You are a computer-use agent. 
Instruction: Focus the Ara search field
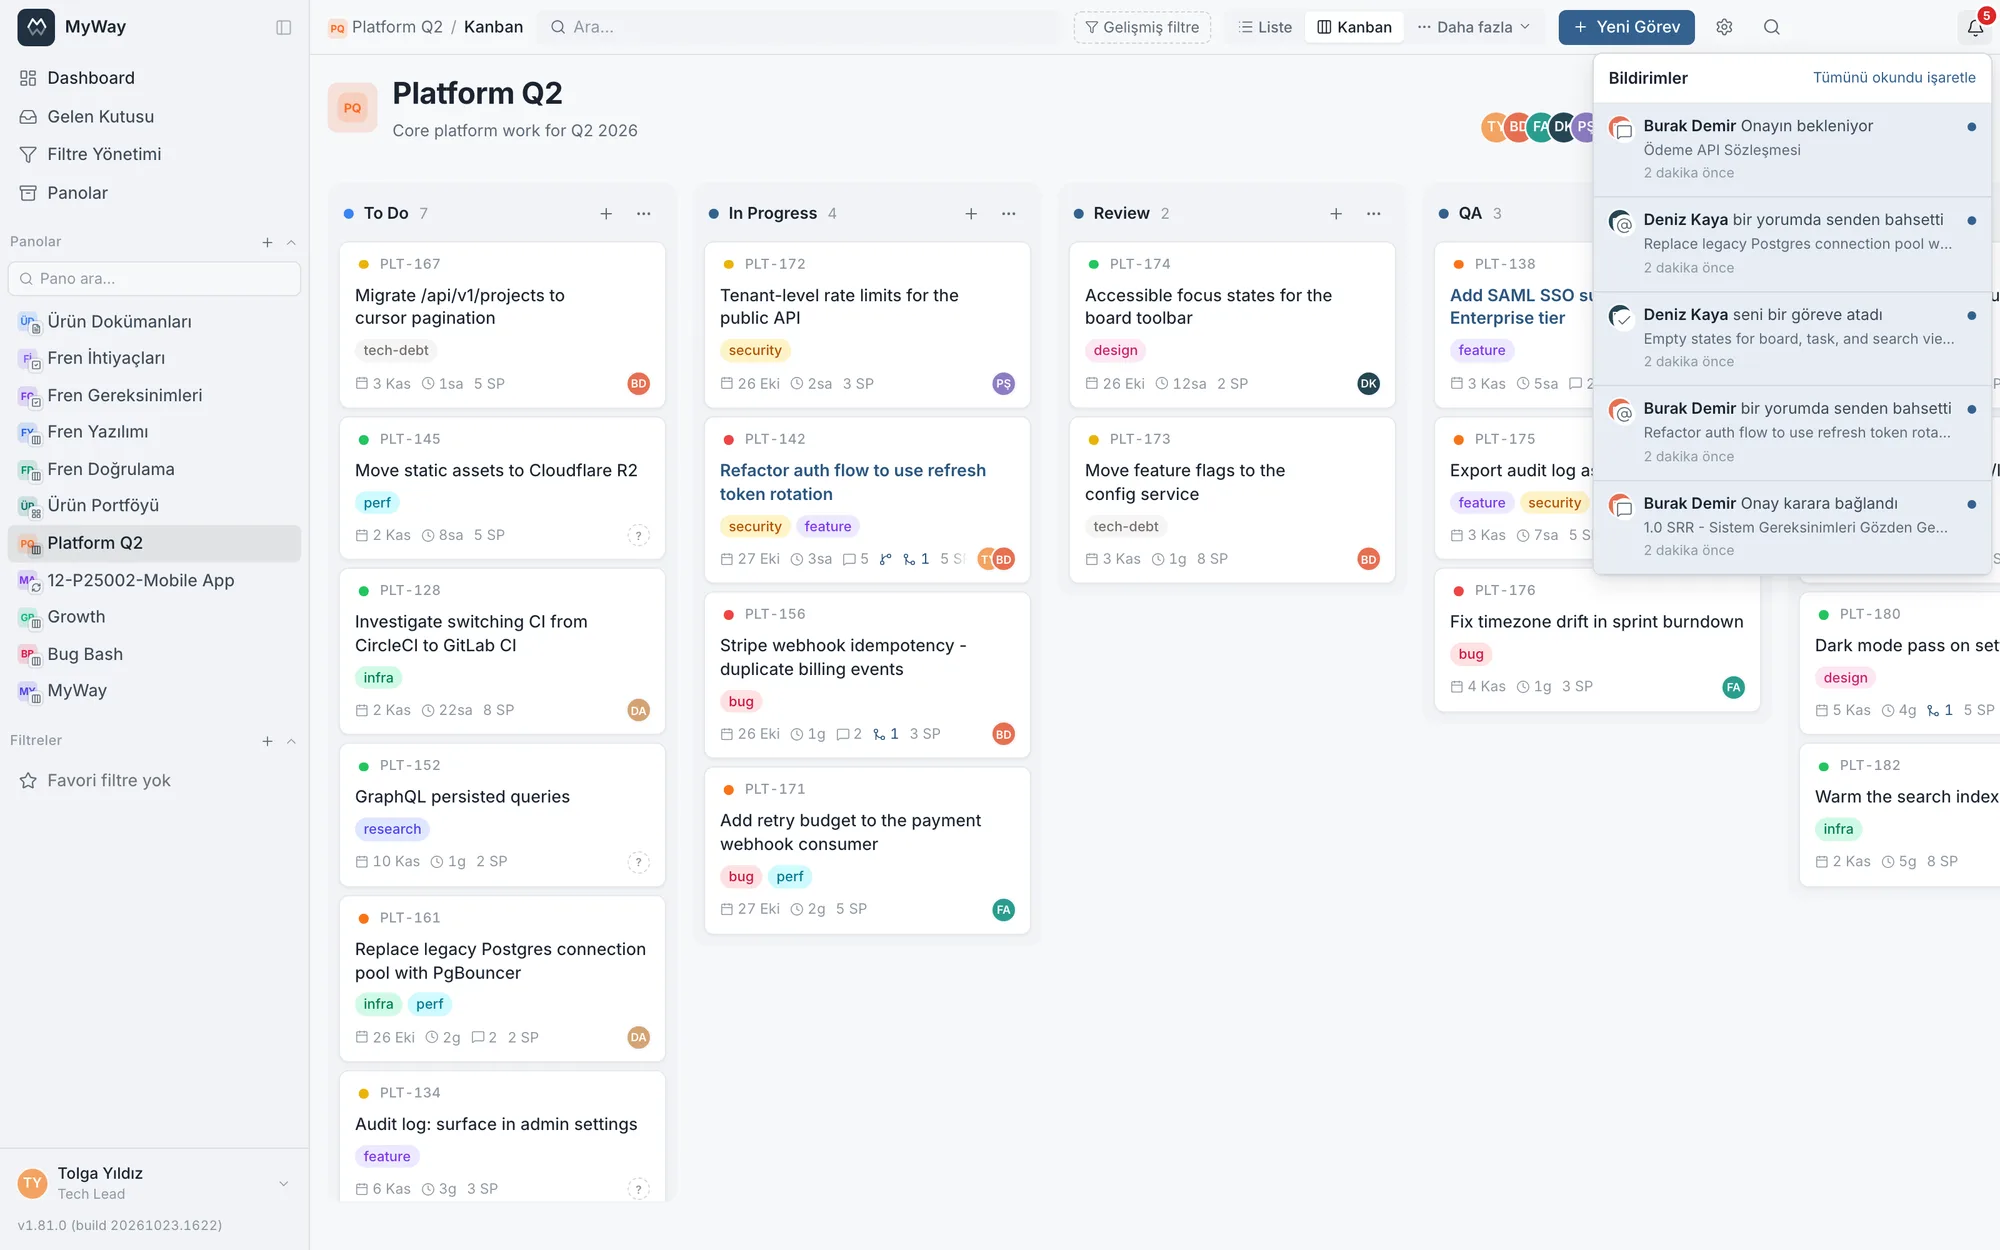click(x=798, y=27)
